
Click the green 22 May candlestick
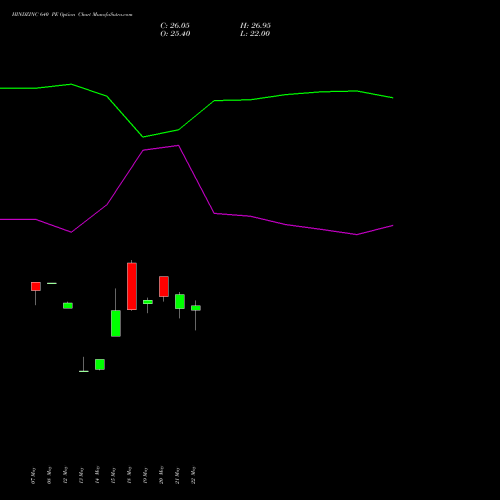(x=196, y=308)
